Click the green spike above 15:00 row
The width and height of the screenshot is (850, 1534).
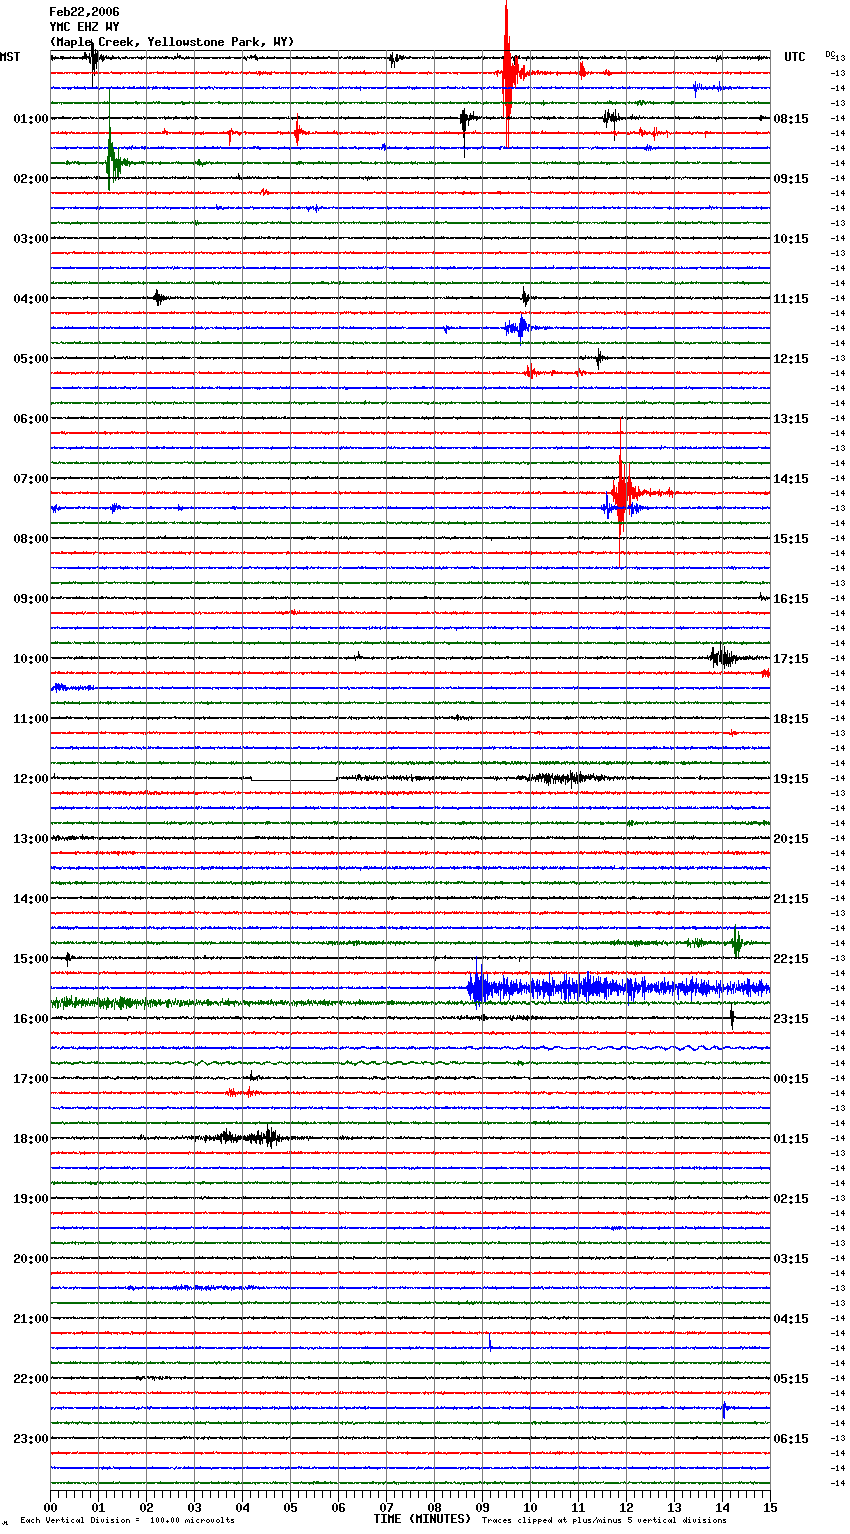pyautogui.click(x=737, y=942)
